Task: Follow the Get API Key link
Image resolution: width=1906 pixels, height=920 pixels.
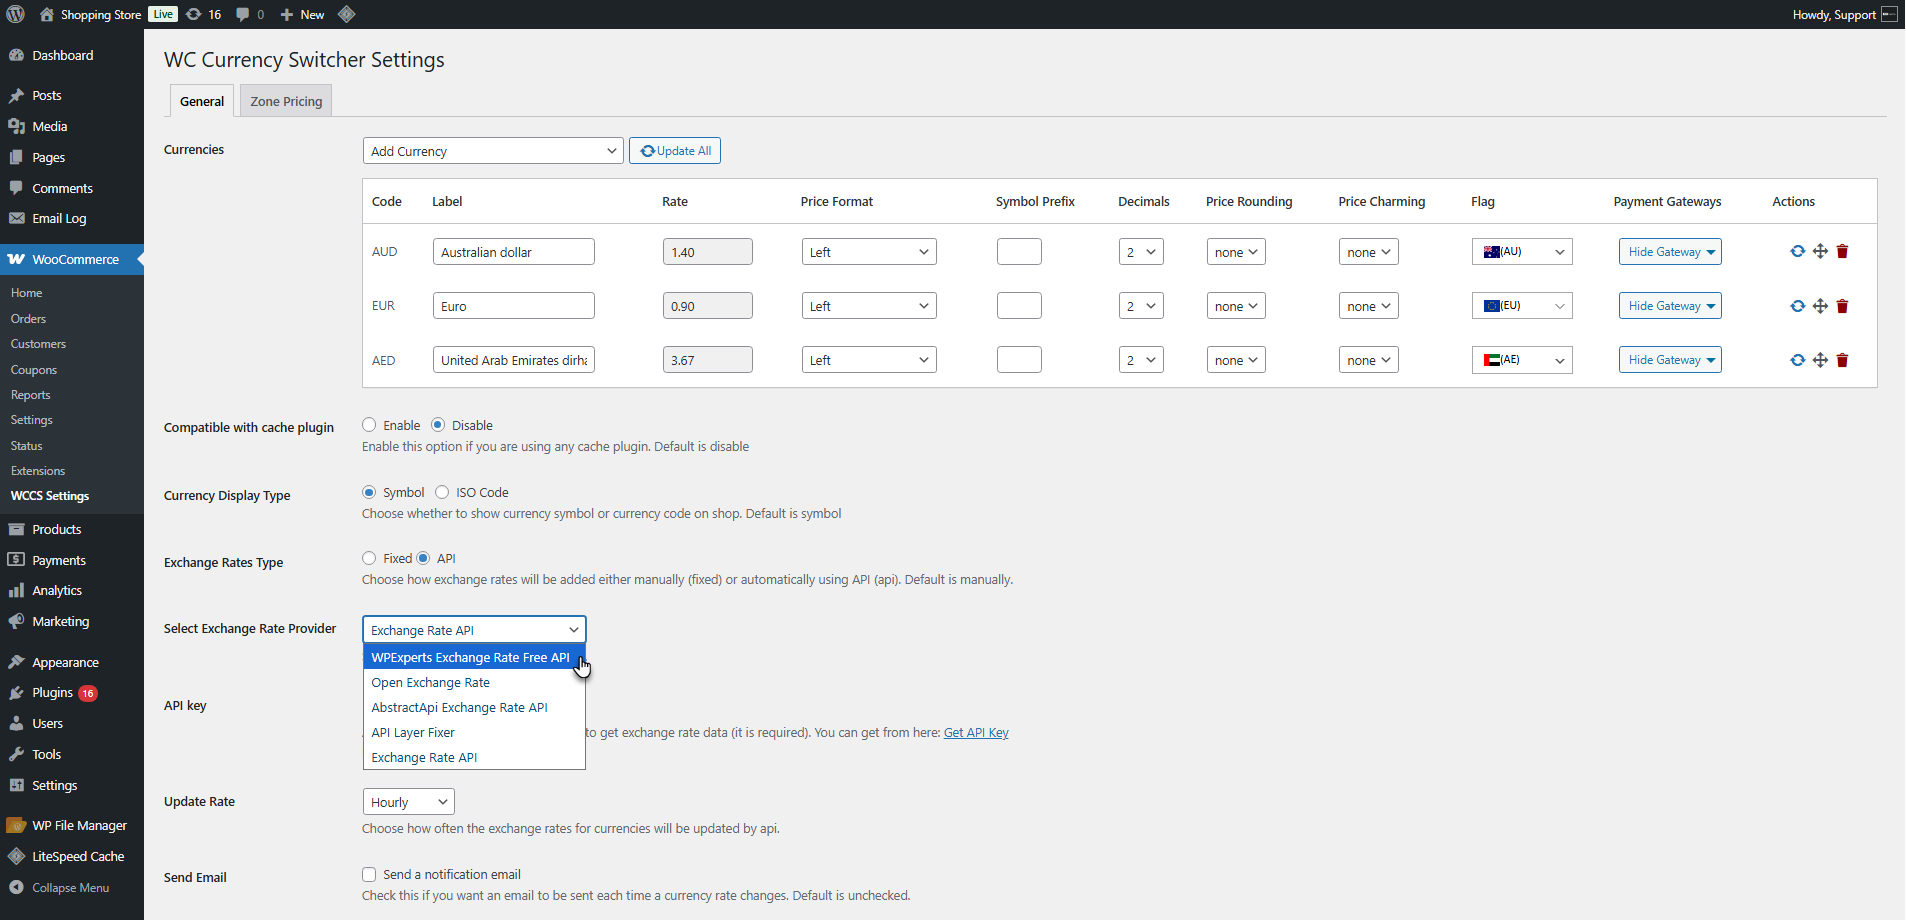Action: point(976,733)
